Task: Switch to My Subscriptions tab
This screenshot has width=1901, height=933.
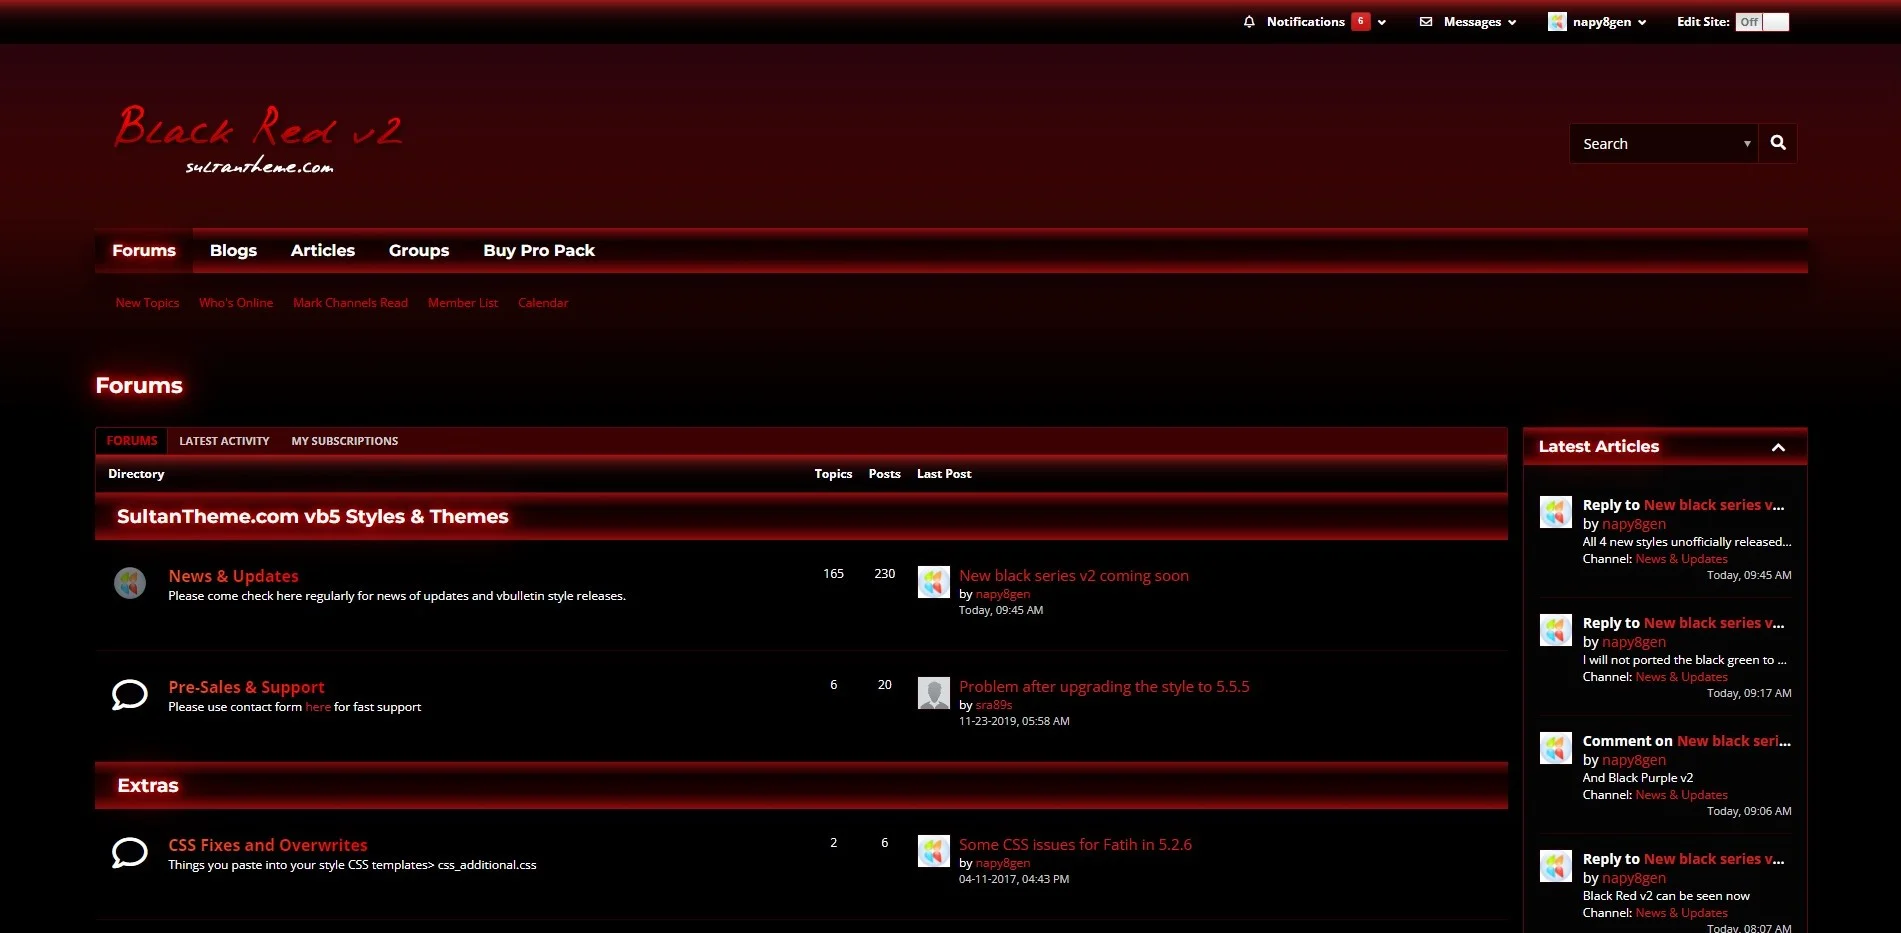Action: [344, 440]
